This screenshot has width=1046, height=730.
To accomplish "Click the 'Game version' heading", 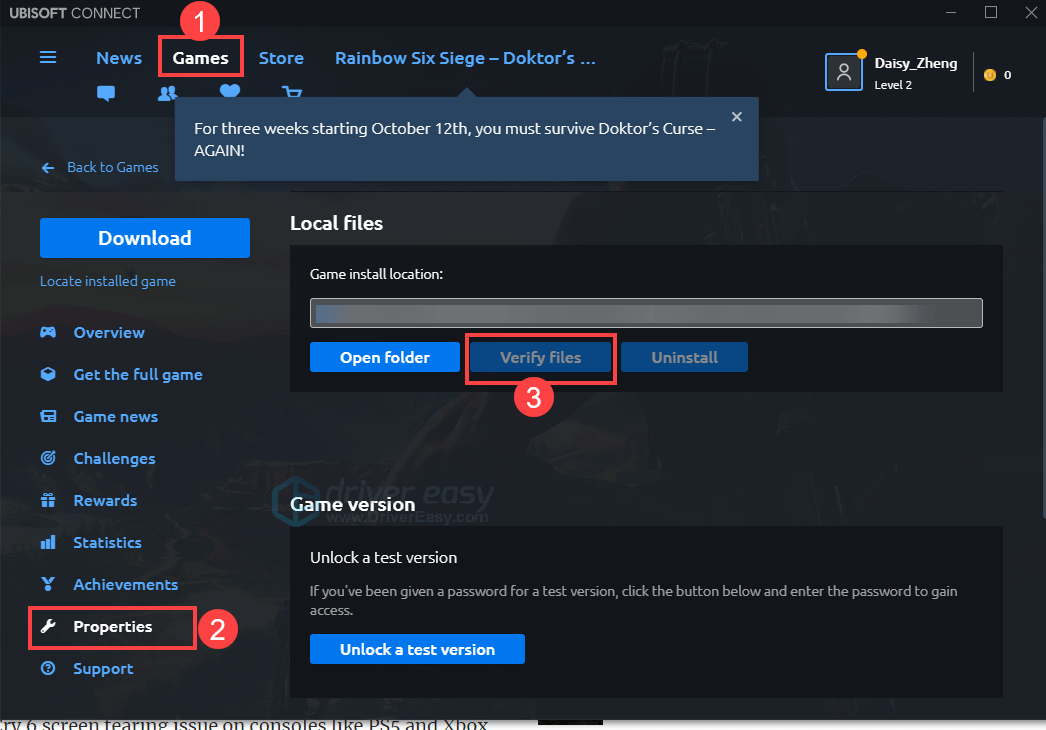I will tap(352, 504).
